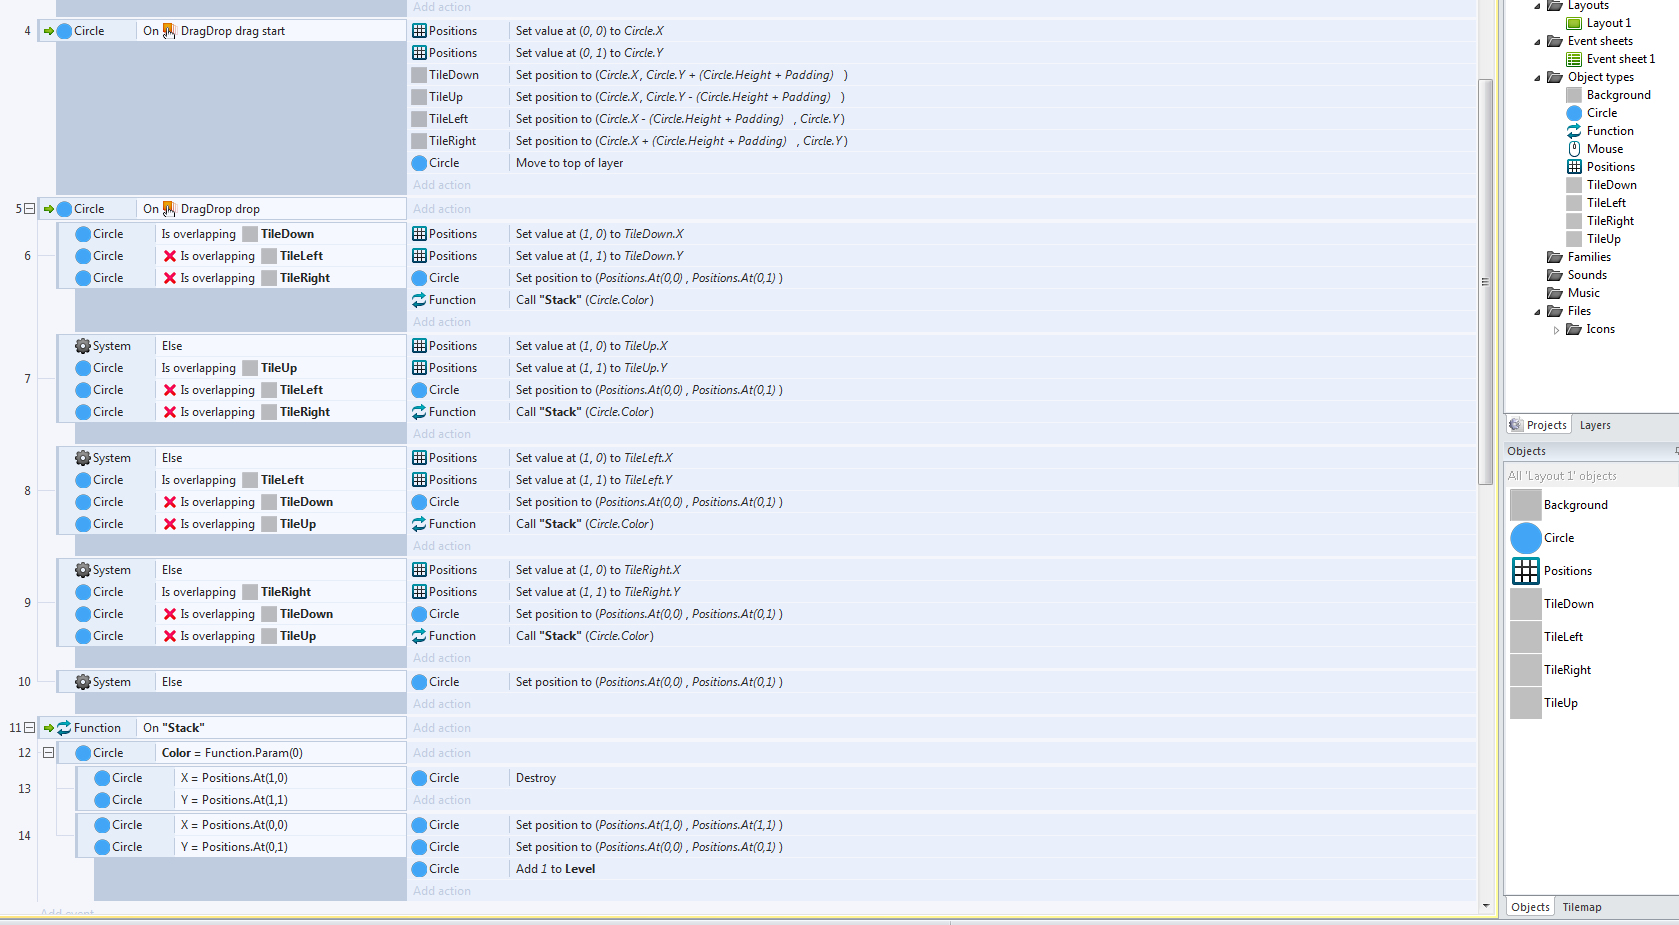This screenshot has height=925, width=1679.
Task: Collapse the Object types folder
Action: [x=1538, y=77]
